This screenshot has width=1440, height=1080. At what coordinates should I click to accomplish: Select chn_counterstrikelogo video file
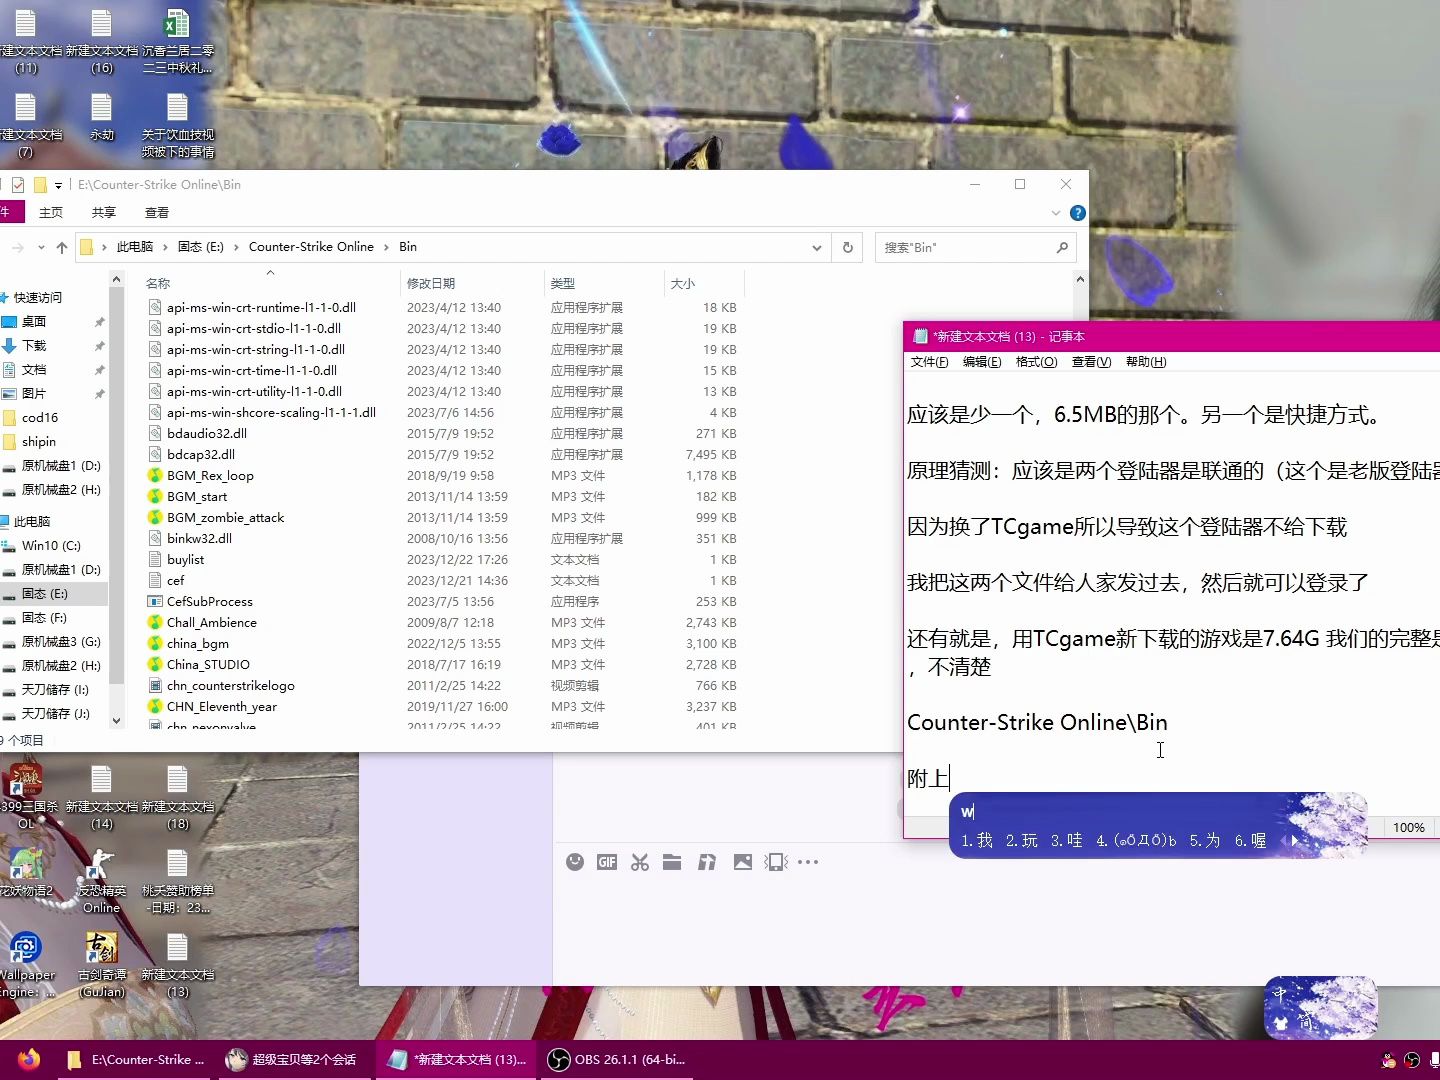tap(443, 686)
